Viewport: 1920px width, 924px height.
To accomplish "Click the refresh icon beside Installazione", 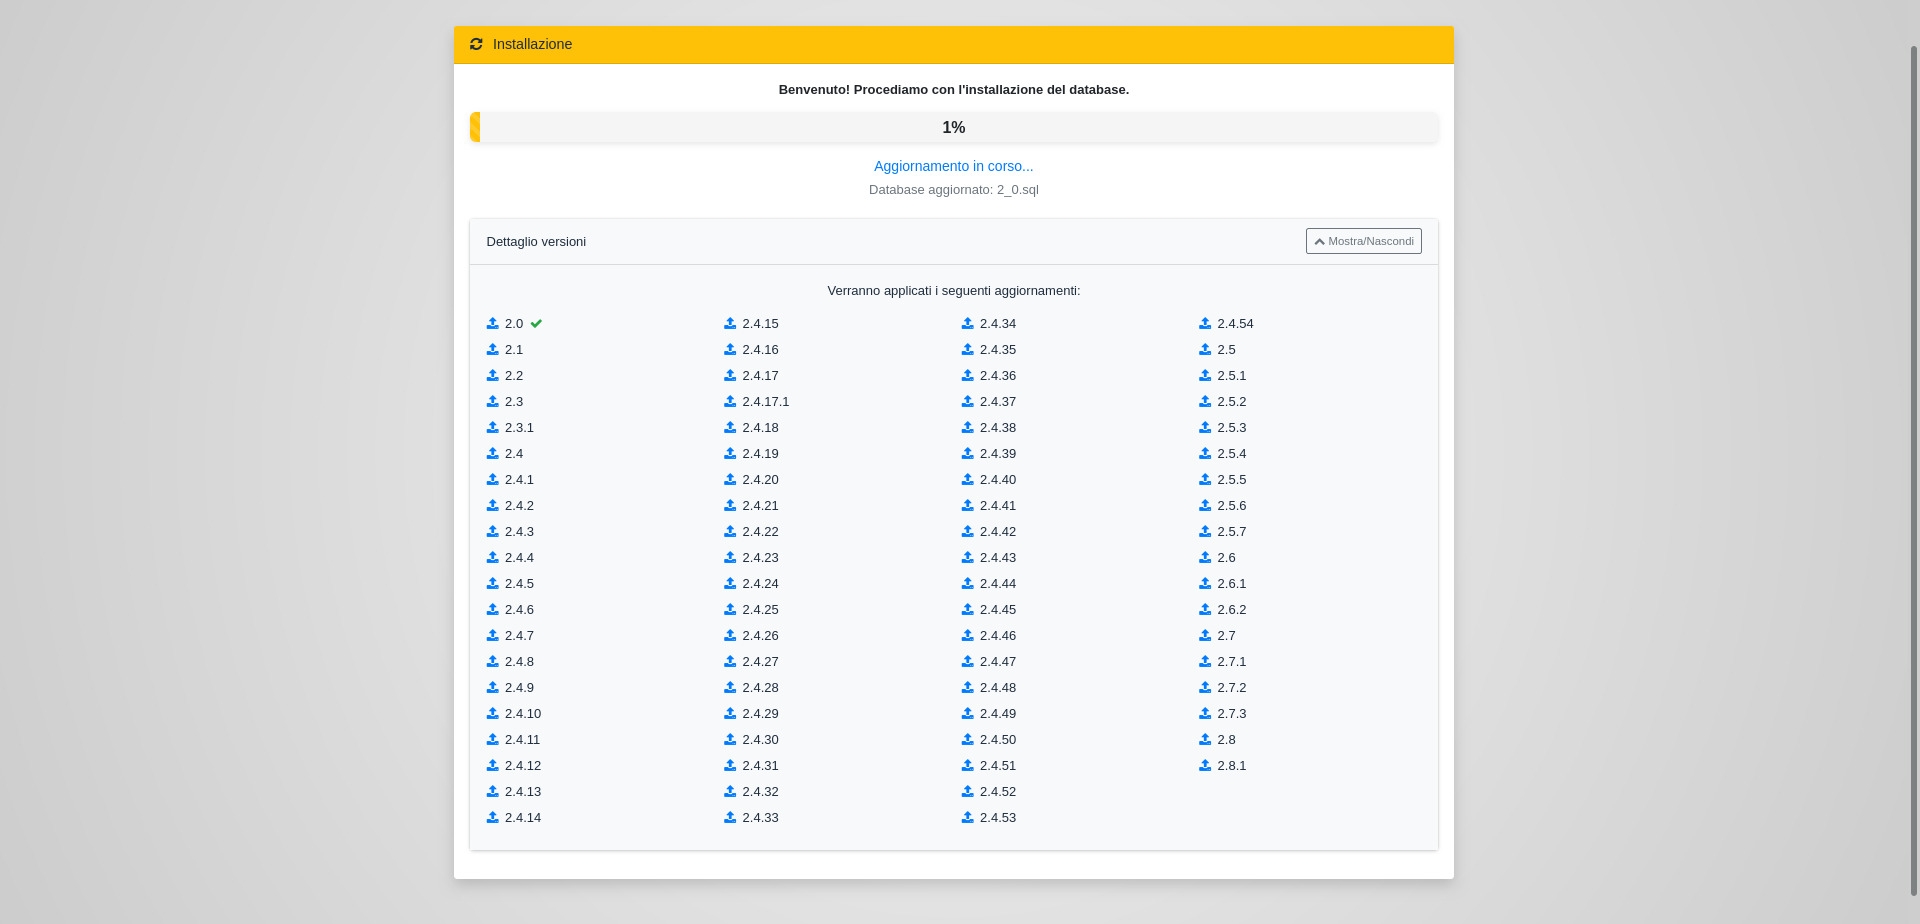I will pos(476,44).
